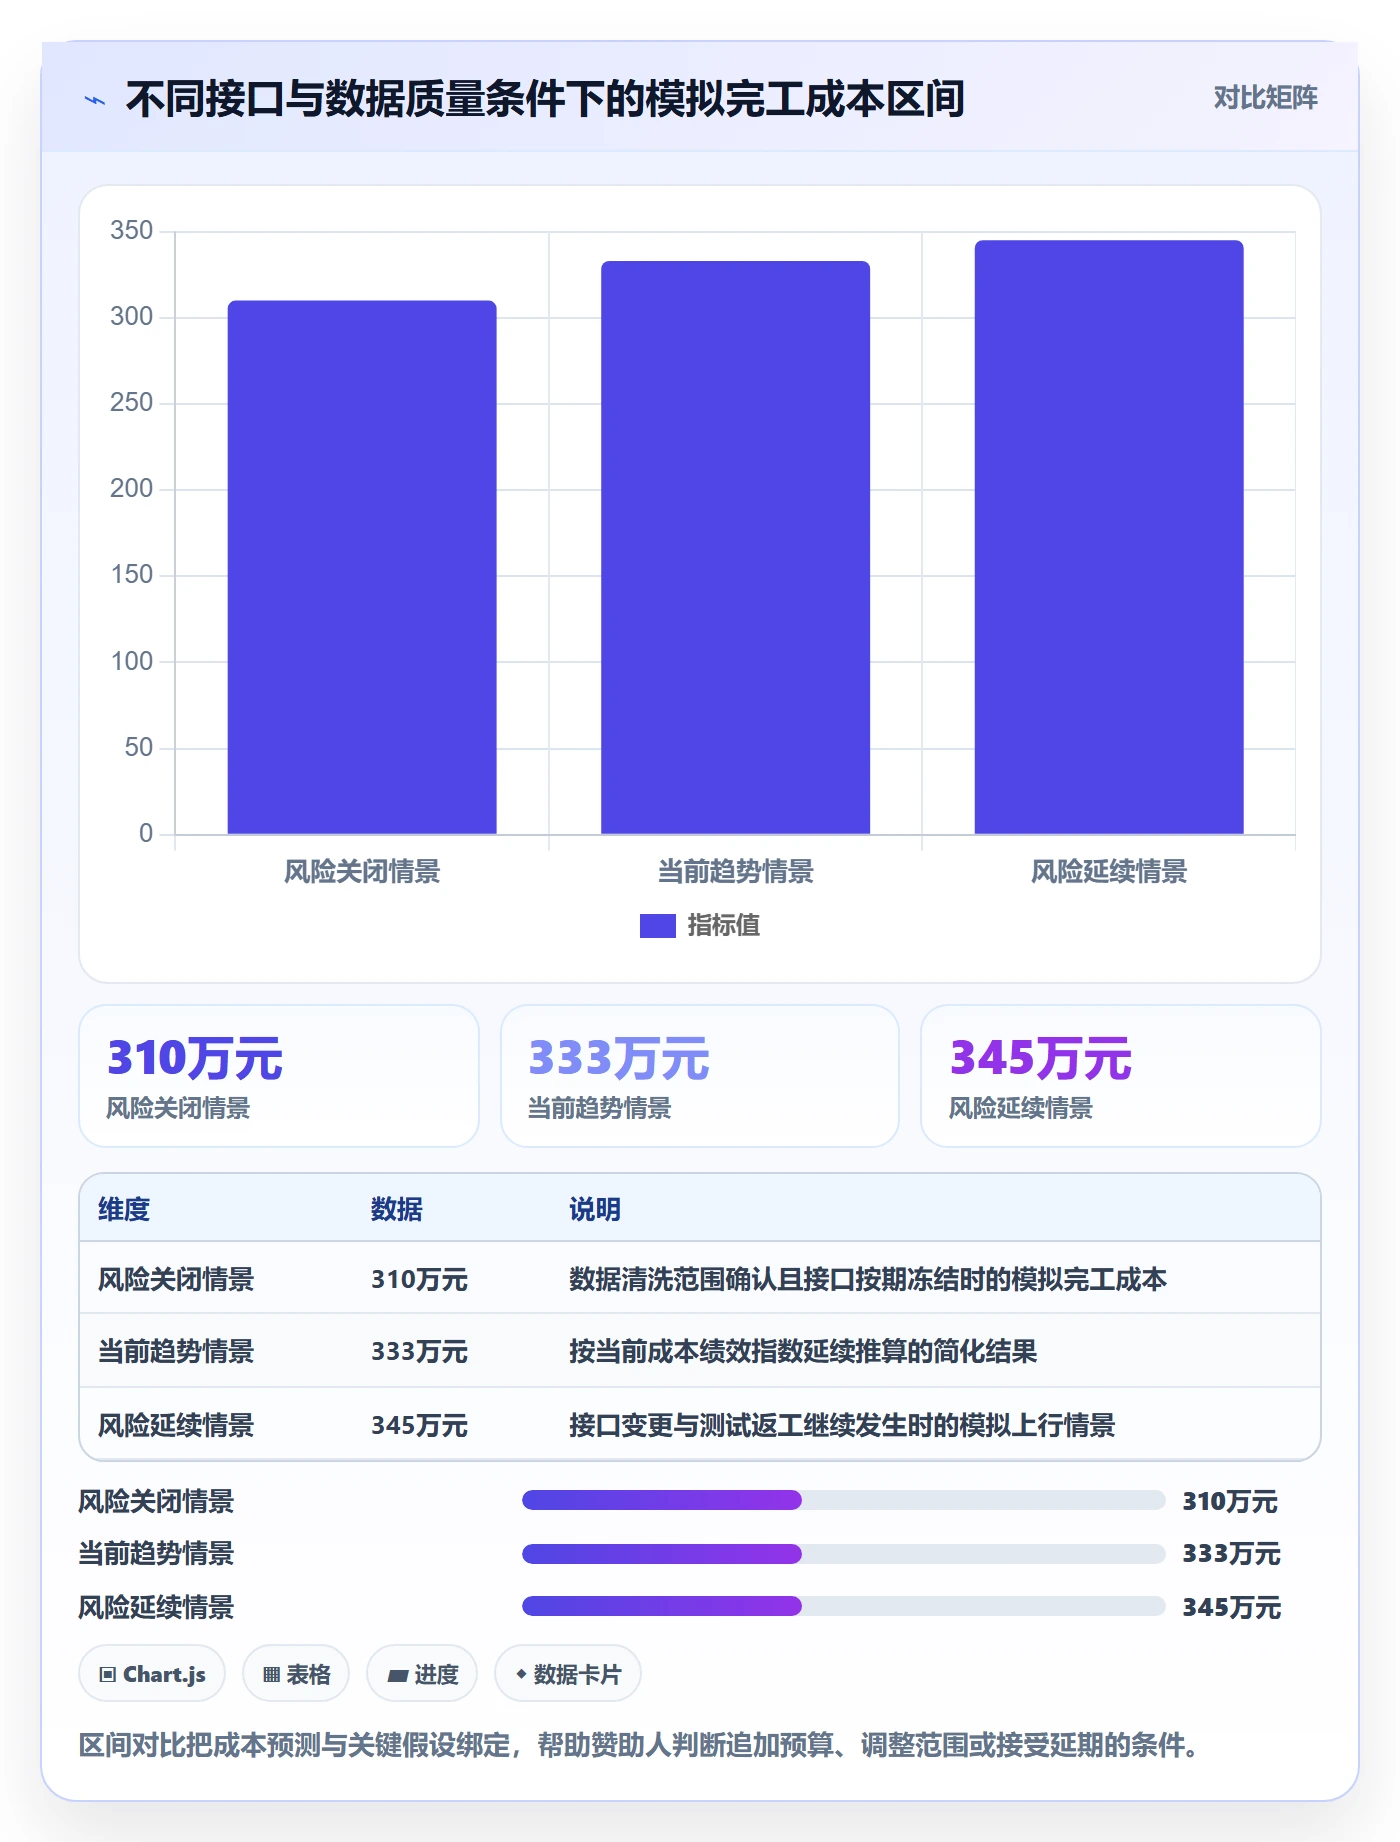This screenshot has height=1842, width=1400.
Task: Click the 风险延续情景 progress bar
Action: [843, 1606]
